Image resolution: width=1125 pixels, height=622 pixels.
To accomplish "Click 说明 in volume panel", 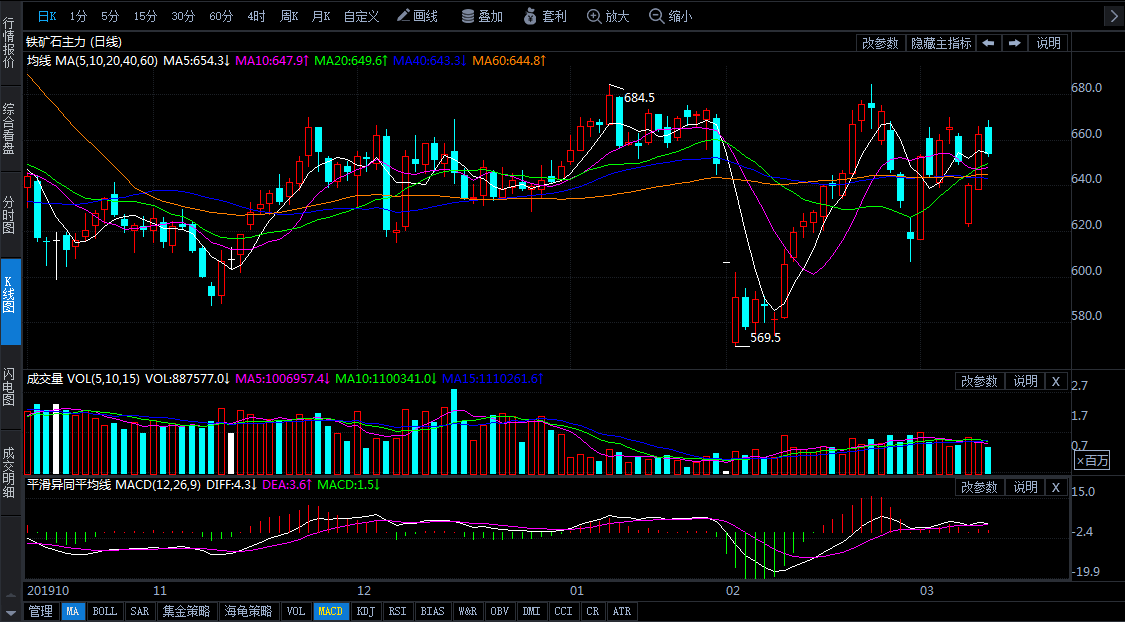I will 1025,382.
